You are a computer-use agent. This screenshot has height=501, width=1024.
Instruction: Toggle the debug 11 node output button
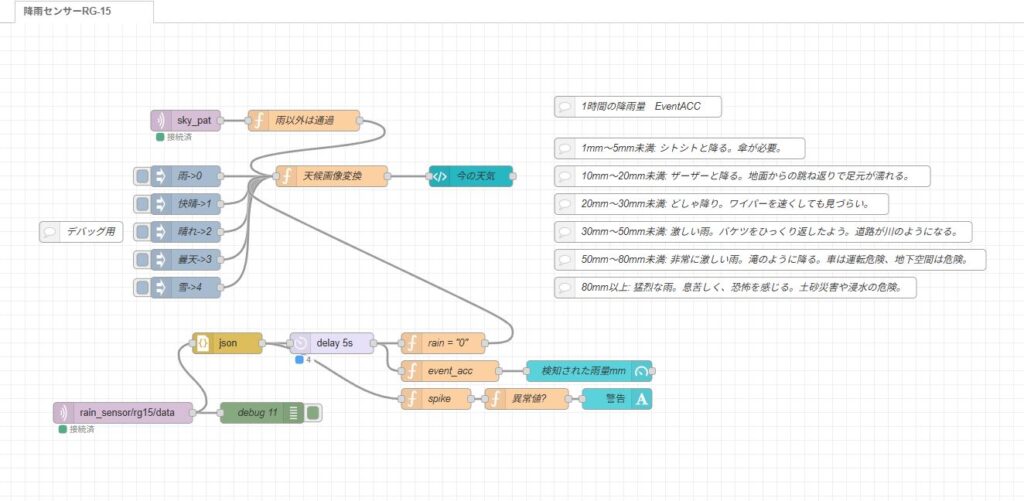coord(314,412)
